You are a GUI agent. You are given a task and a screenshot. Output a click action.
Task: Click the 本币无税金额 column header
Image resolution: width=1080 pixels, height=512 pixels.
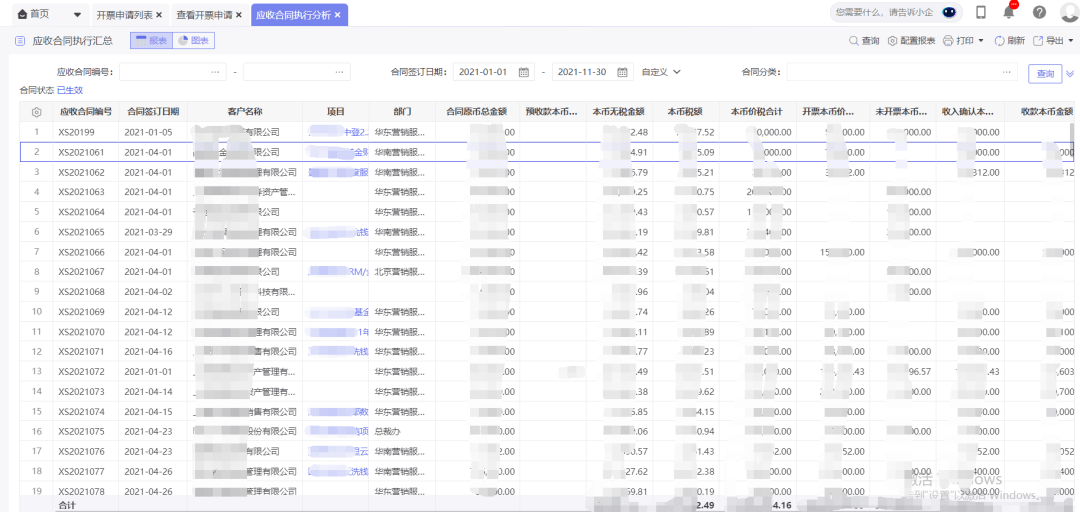[x=619, y=112]
